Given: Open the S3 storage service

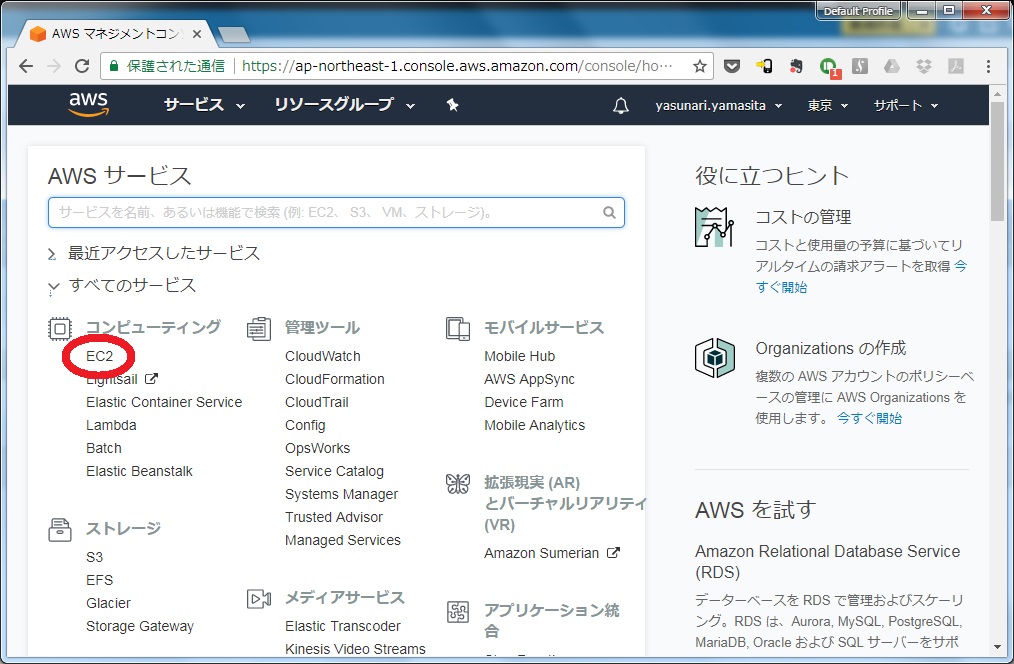Looking at the screenshot, I should (x=94, y=557).
